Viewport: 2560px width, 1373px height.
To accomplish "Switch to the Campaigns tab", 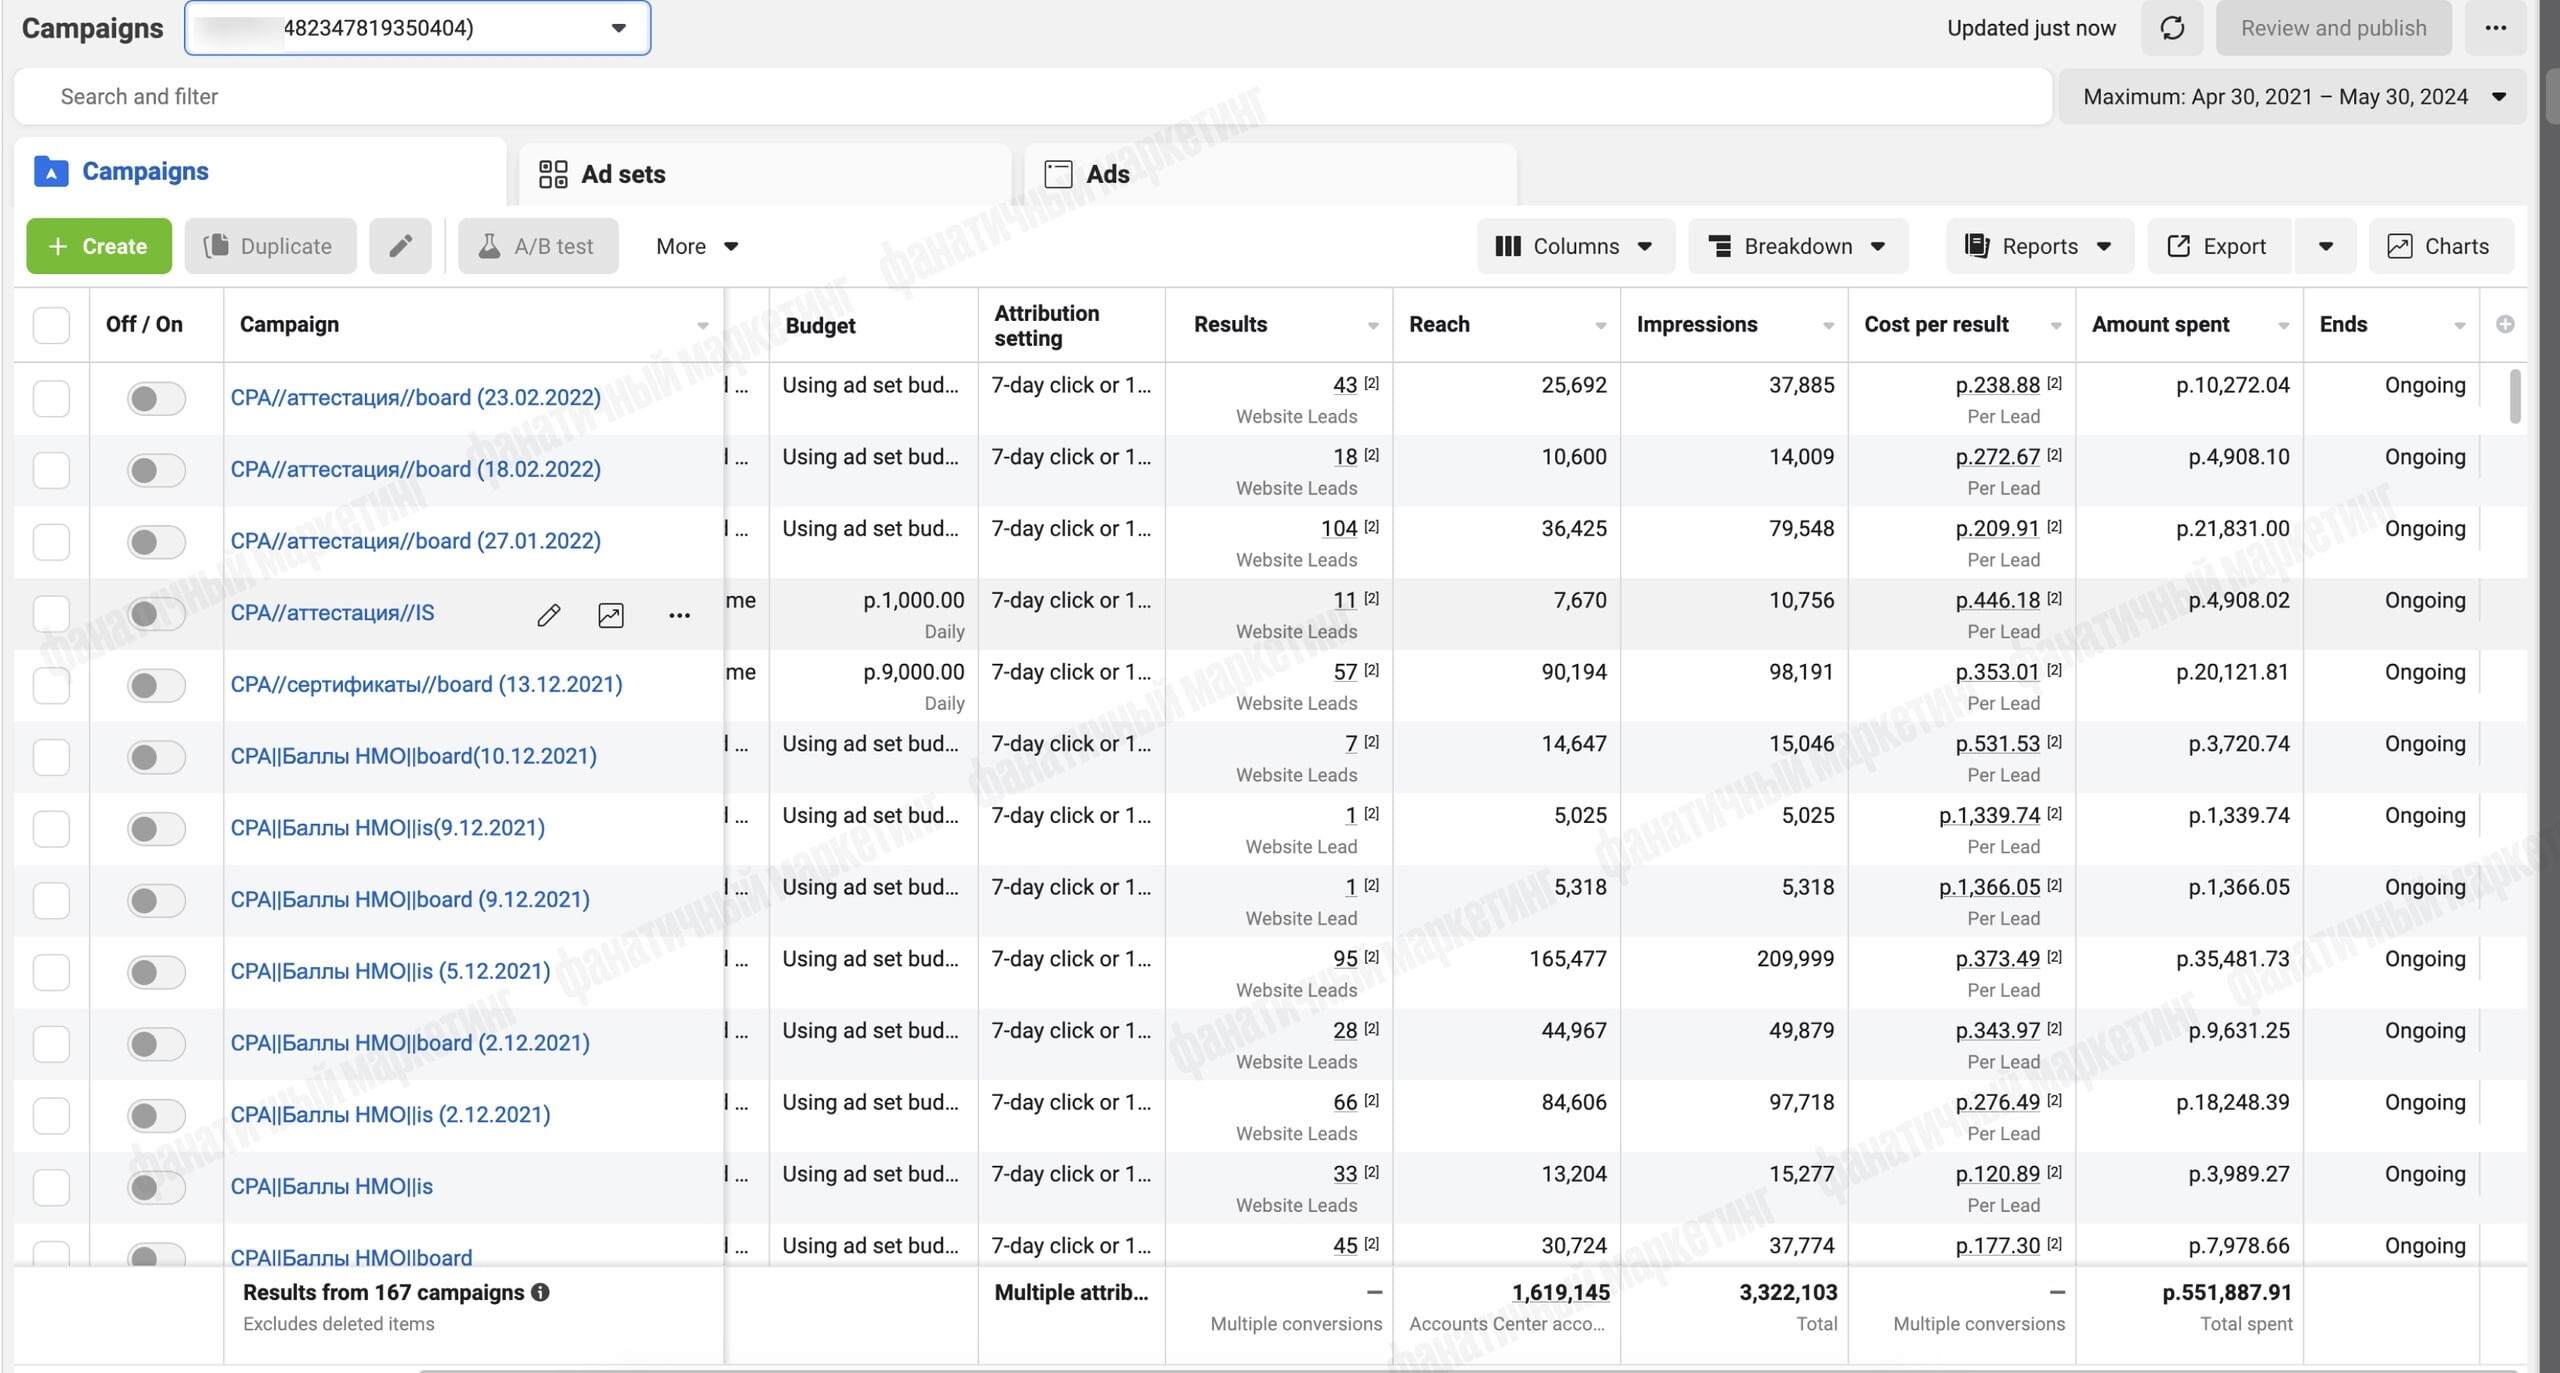I will pyautogui.click(x=260, y=172).
